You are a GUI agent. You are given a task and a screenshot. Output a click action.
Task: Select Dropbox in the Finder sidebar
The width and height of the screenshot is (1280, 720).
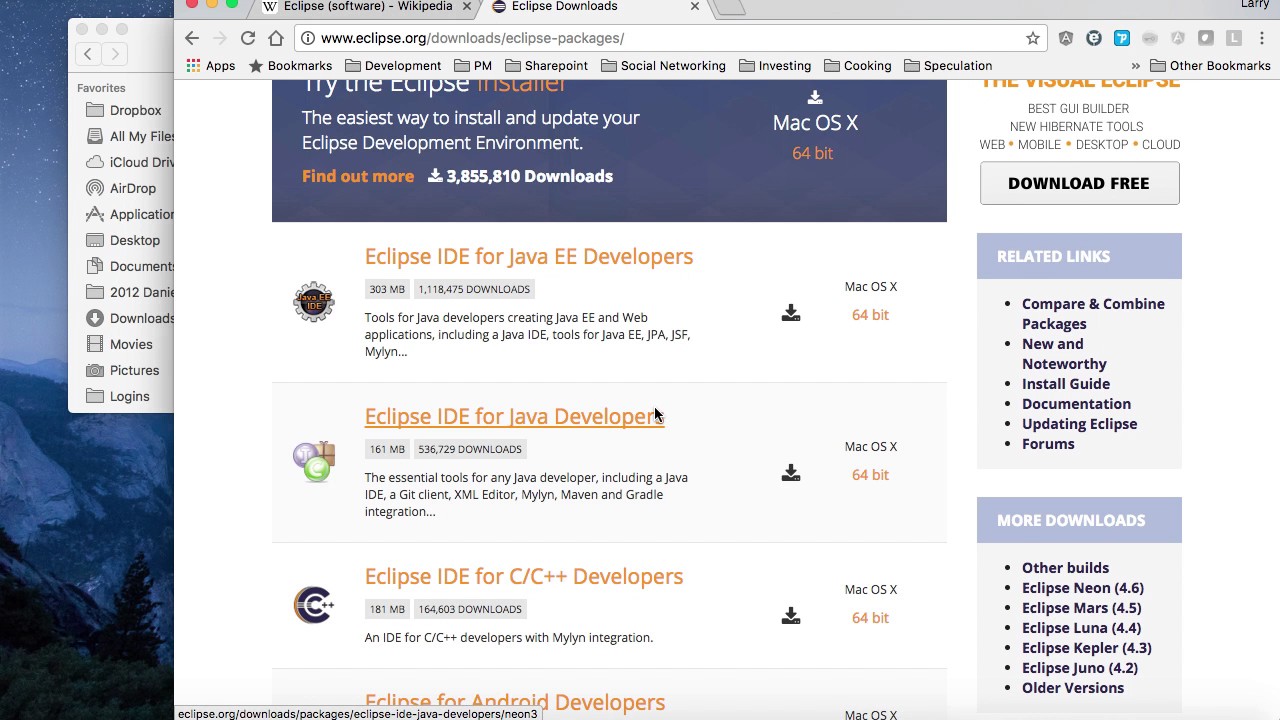123,110
